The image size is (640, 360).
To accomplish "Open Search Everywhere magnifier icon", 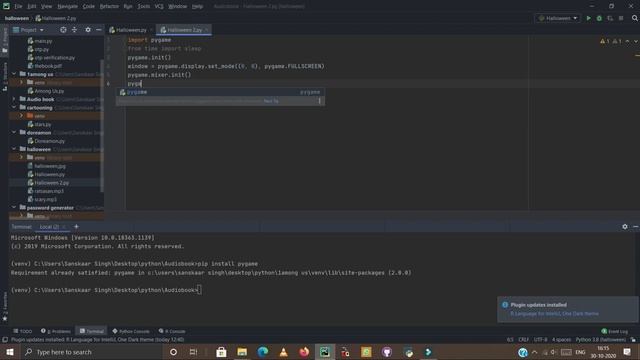I will (x=635, y=18).
